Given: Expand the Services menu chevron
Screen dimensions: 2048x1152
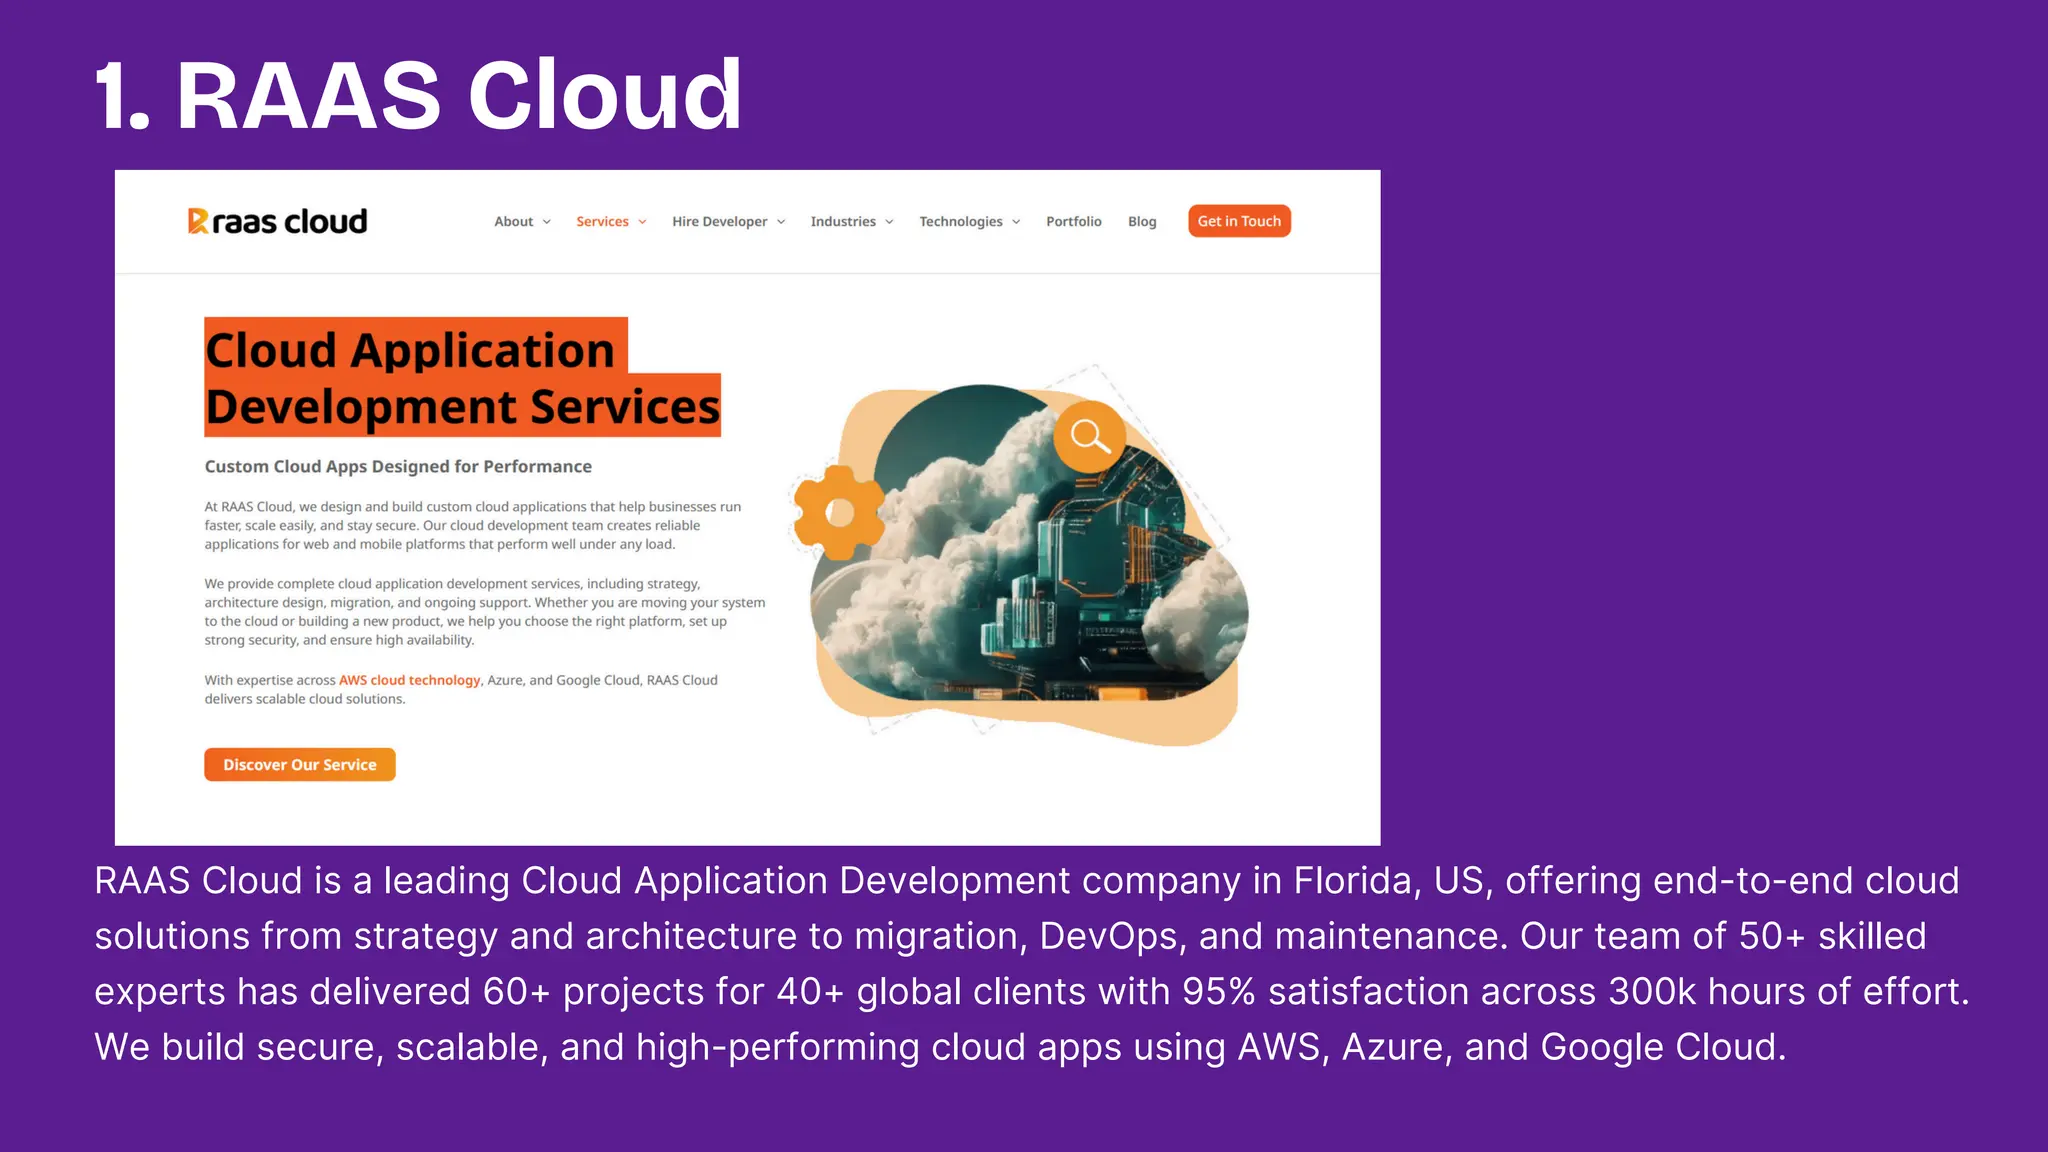Looking at the screenshot, I should 642,222.
